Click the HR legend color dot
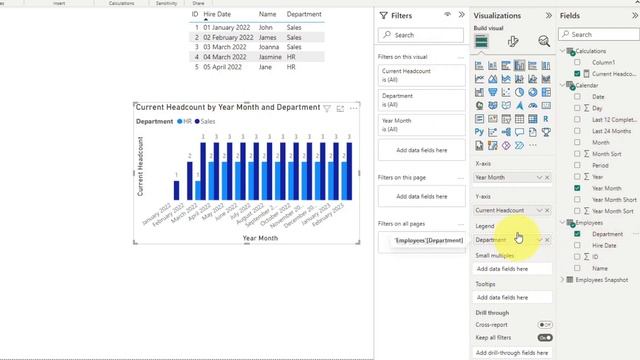Viewport: 640px width, 360px height. pyautogui.click(x=180, y=121)
